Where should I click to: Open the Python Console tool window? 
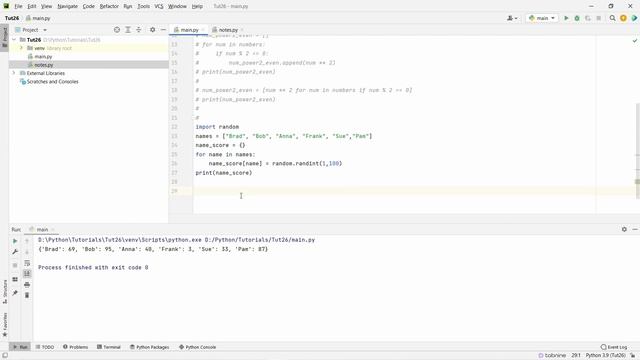click(x=198, y=347)
